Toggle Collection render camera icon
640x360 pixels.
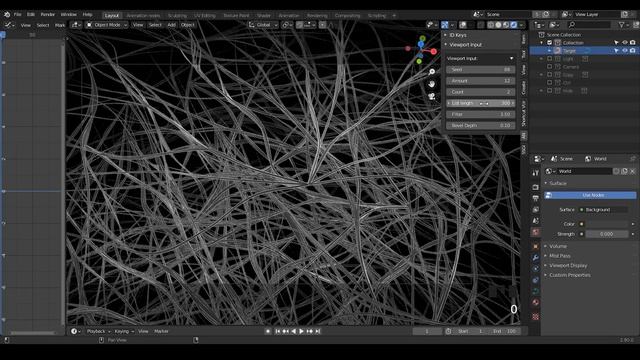pyautogui.click(x=633, y=42)
